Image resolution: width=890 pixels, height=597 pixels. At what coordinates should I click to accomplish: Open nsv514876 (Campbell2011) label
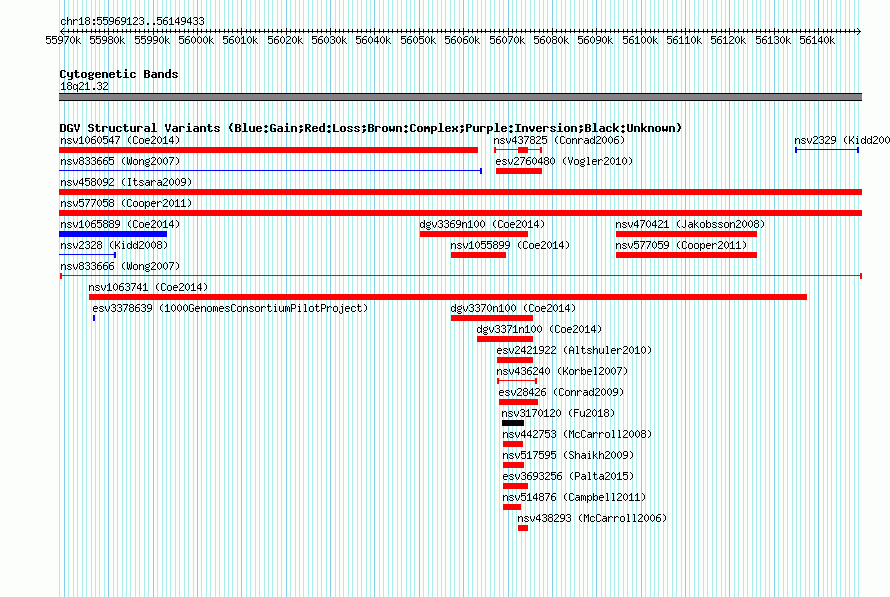[x=574, y=497]
